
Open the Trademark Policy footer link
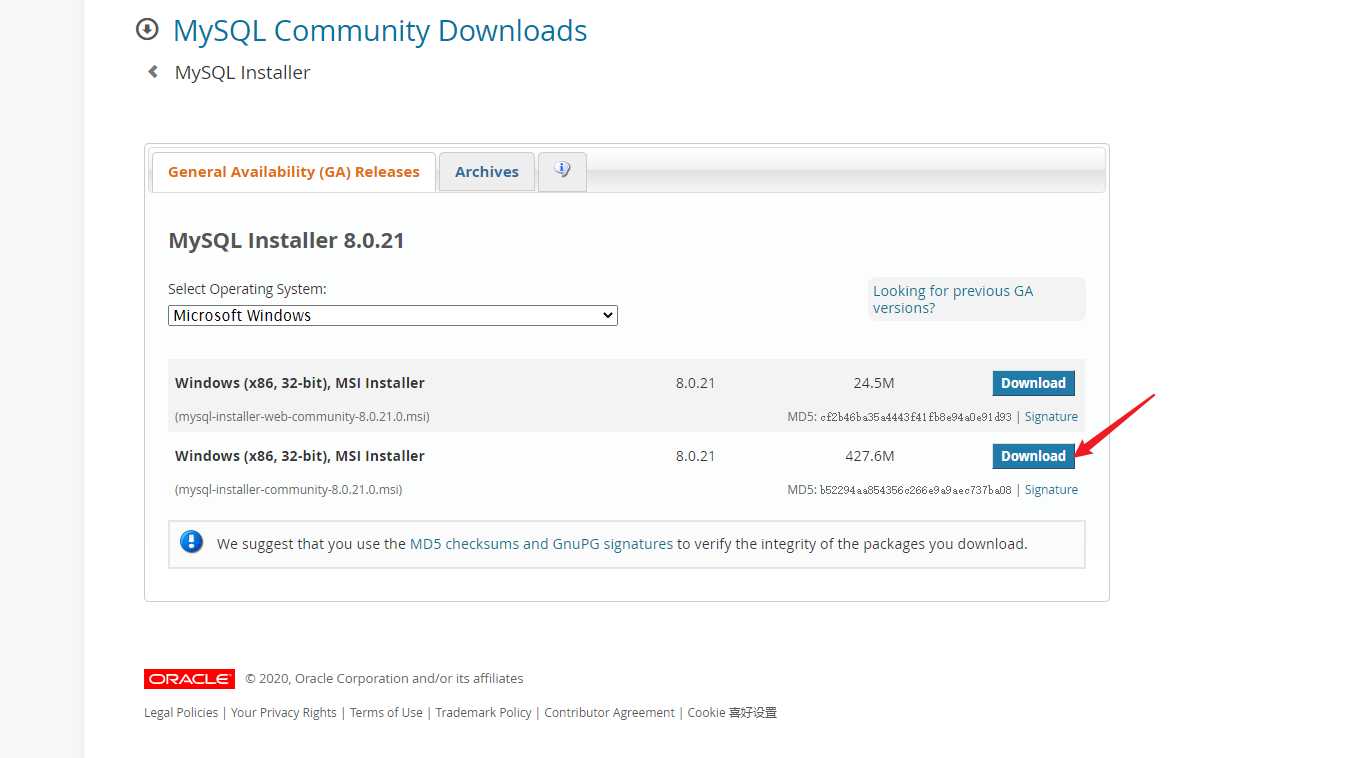point(483,713)
